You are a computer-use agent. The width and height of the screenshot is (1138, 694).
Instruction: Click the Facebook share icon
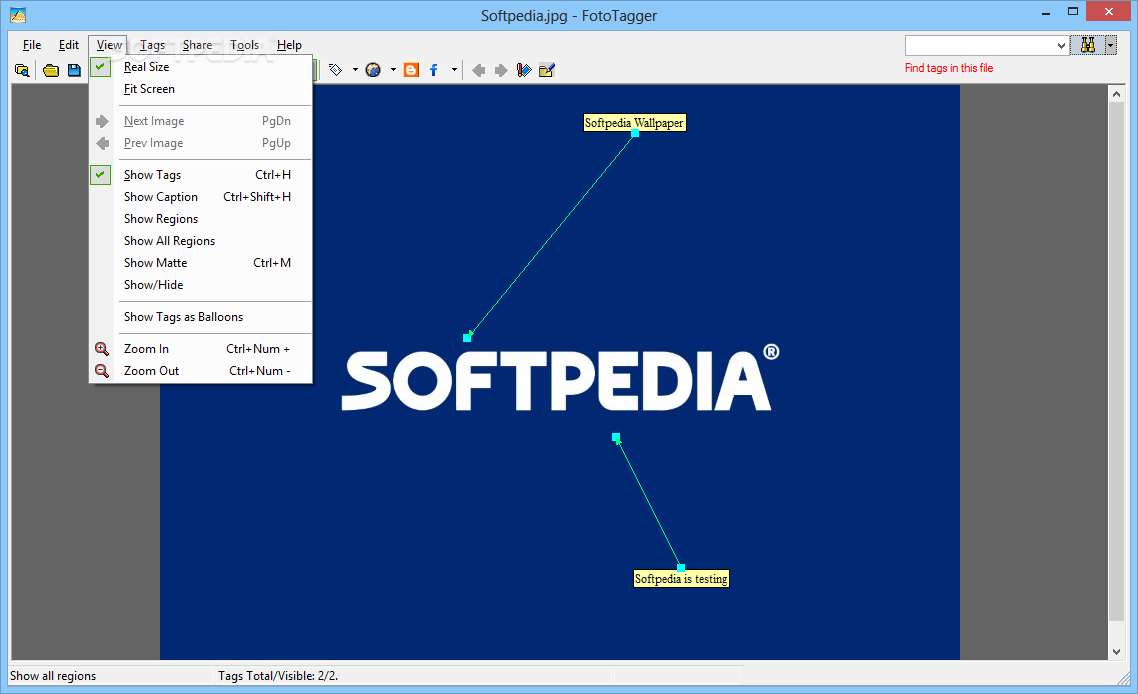(433, 70)
